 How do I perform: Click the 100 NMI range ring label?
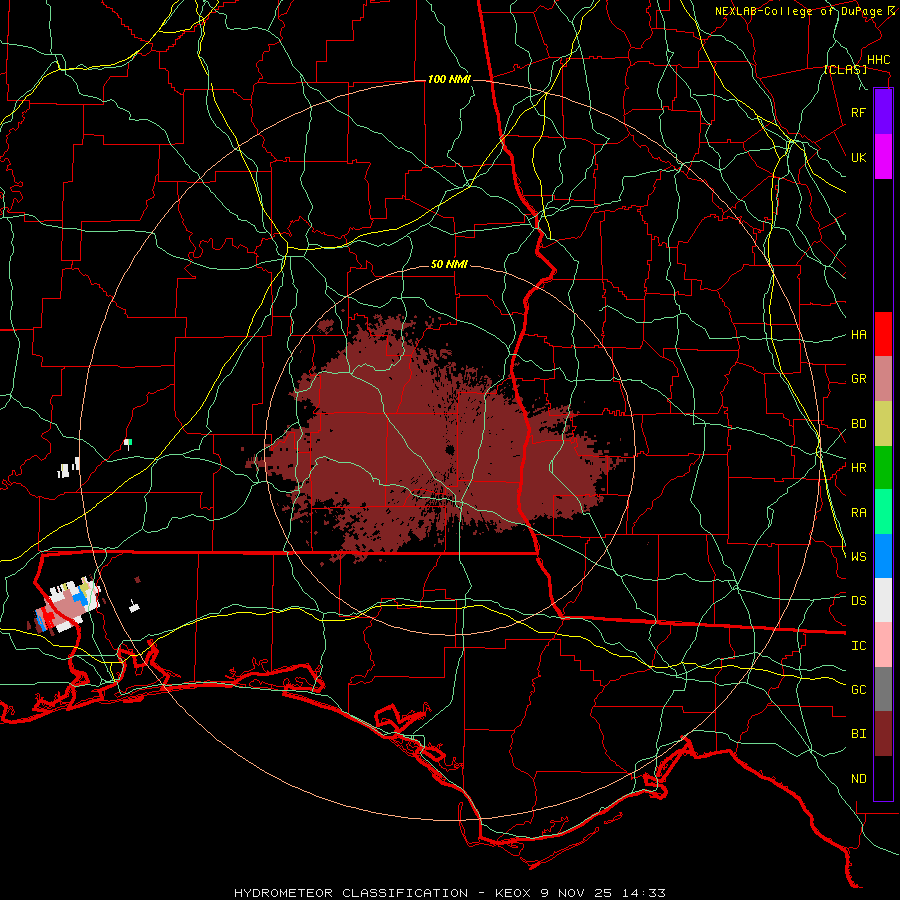449,79
